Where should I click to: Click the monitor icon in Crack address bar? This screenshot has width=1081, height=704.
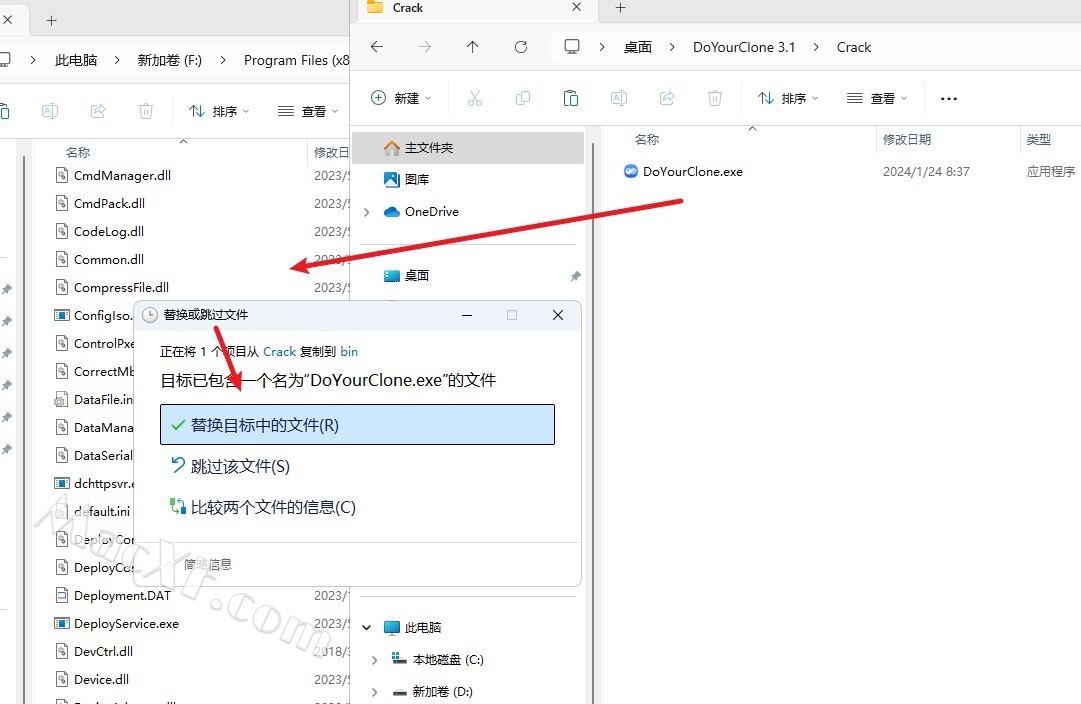[x=572, y=47]
